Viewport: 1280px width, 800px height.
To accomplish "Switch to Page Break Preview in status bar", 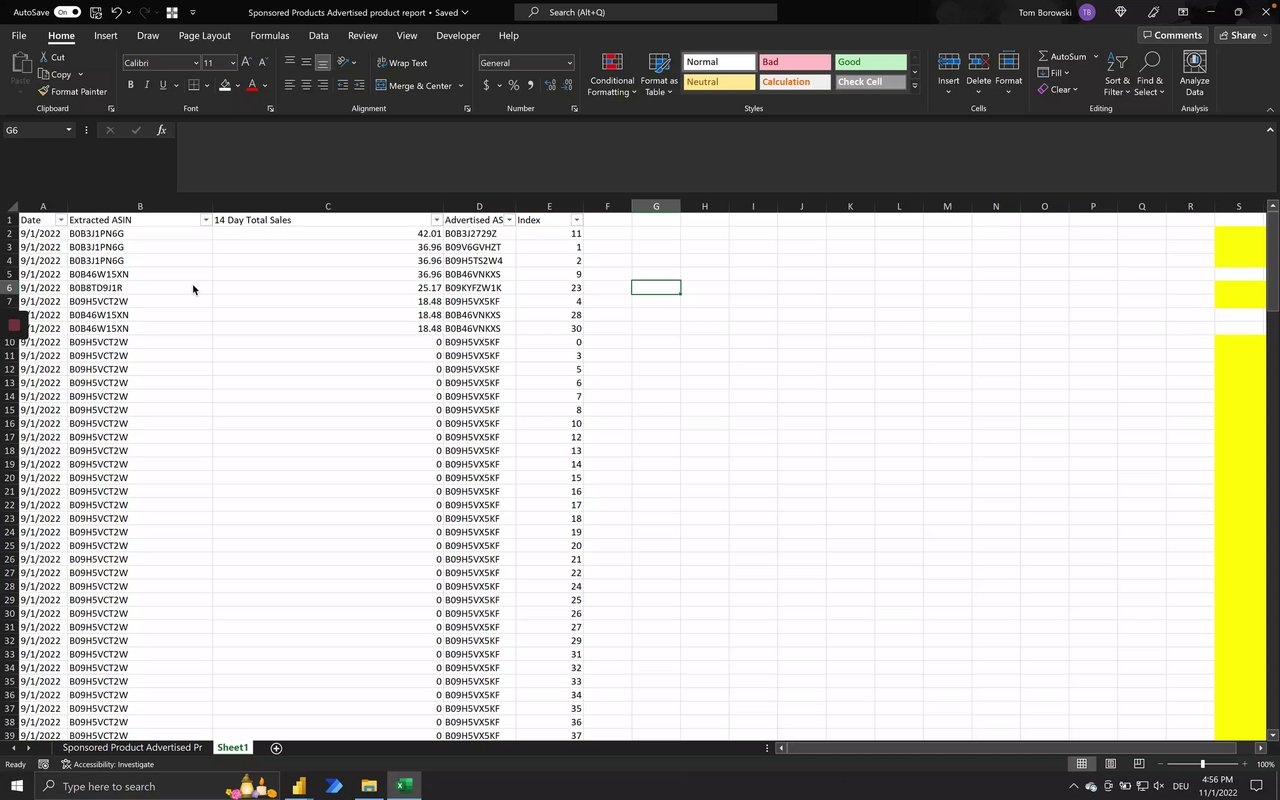I will (x=1139, y=764).
